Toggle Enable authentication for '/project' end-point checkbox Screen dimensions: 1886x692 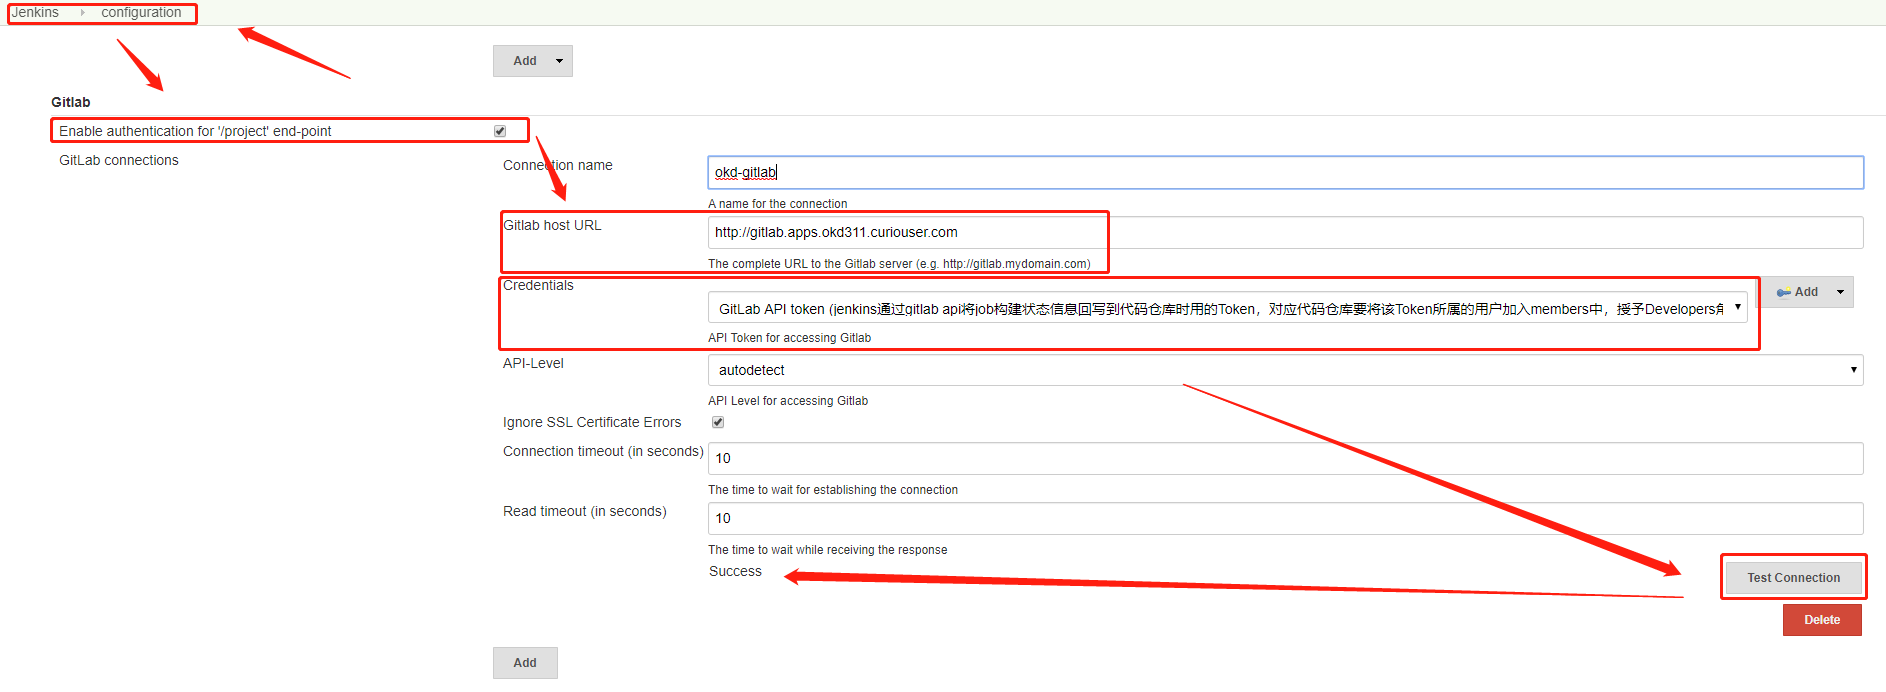click(x=500, y=131)
